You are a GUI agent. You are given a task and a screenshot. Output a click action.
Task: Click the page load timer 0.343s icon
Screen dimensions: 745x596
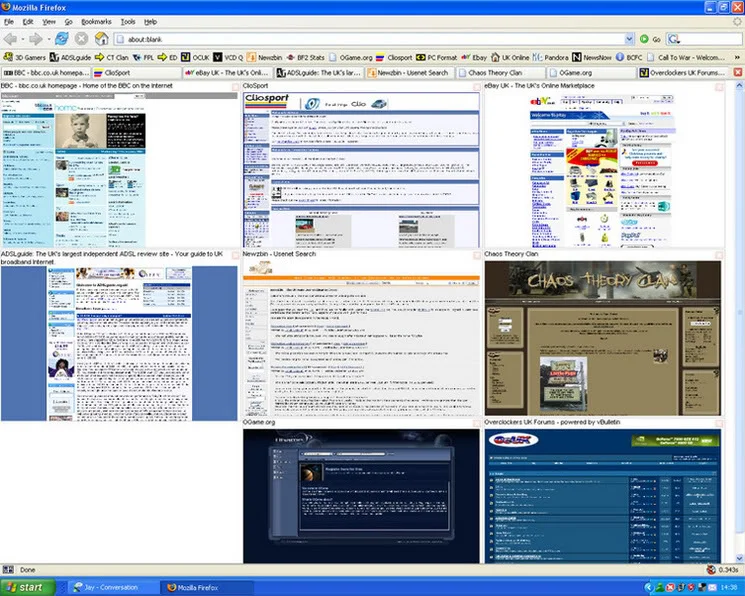[711, 569]
